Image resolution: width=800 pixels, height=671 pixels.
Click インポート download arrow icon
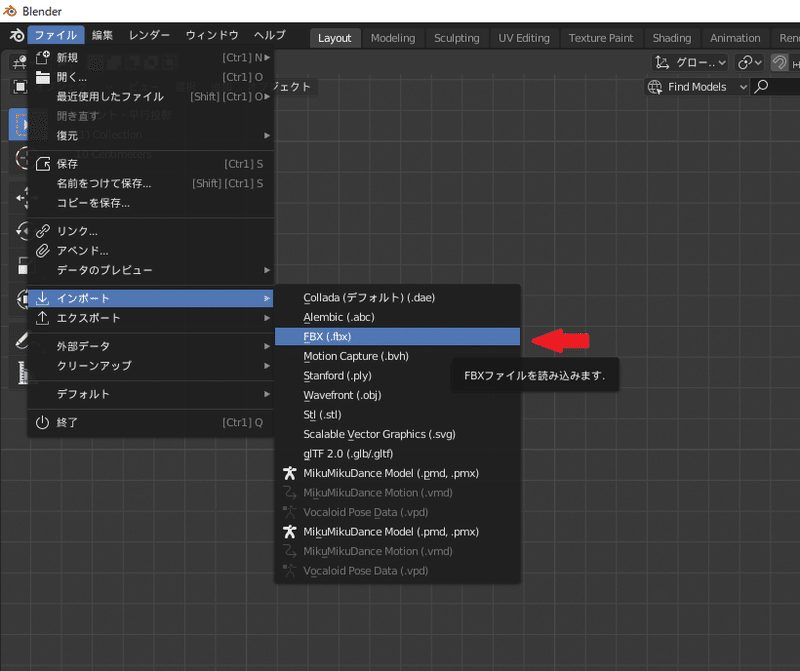(43, 299)
